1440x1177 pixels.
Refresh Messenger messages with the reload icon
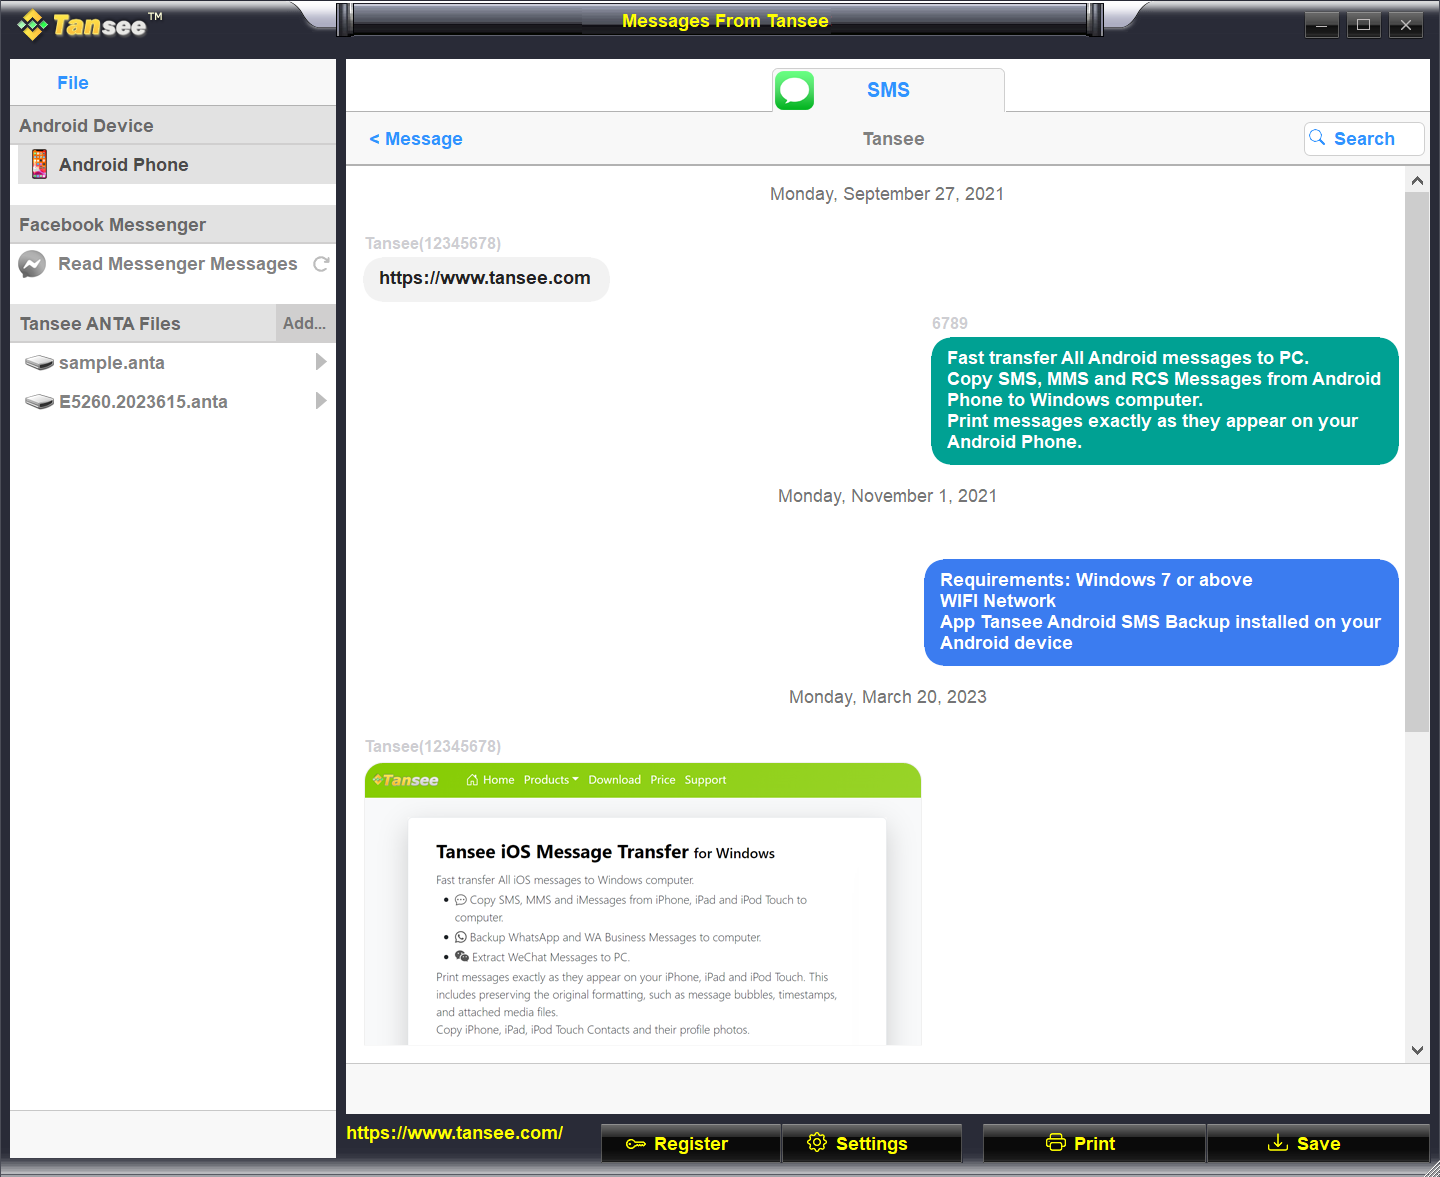point(321,263)
